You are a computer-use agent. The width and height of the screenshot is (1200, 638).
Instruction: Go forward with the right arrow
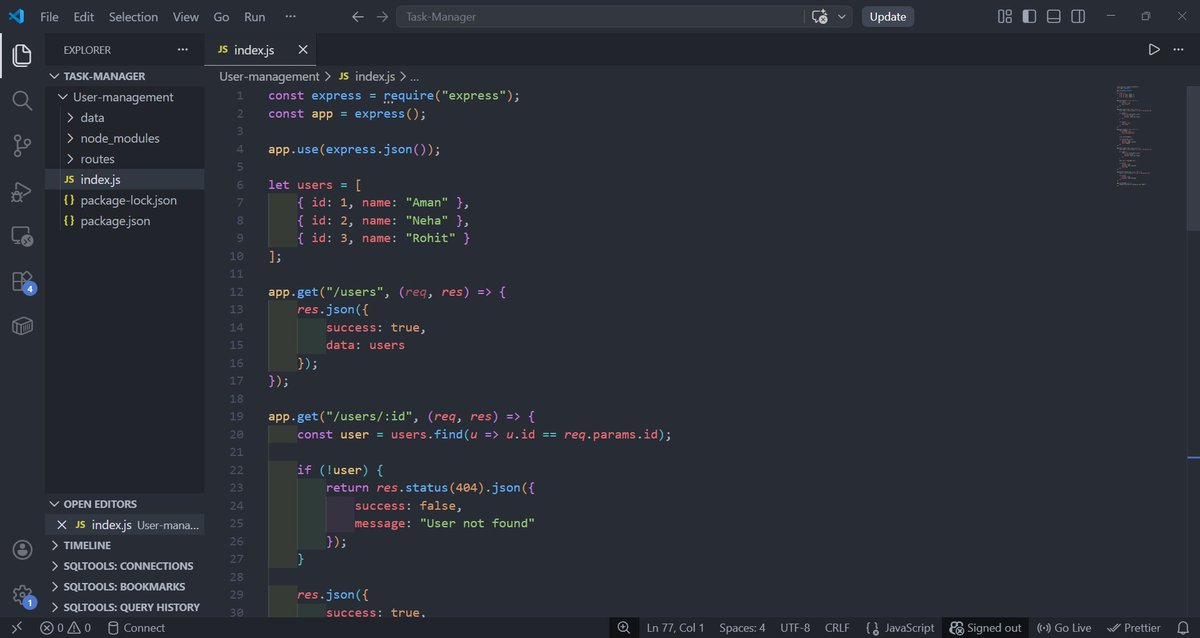pos(382,16)
